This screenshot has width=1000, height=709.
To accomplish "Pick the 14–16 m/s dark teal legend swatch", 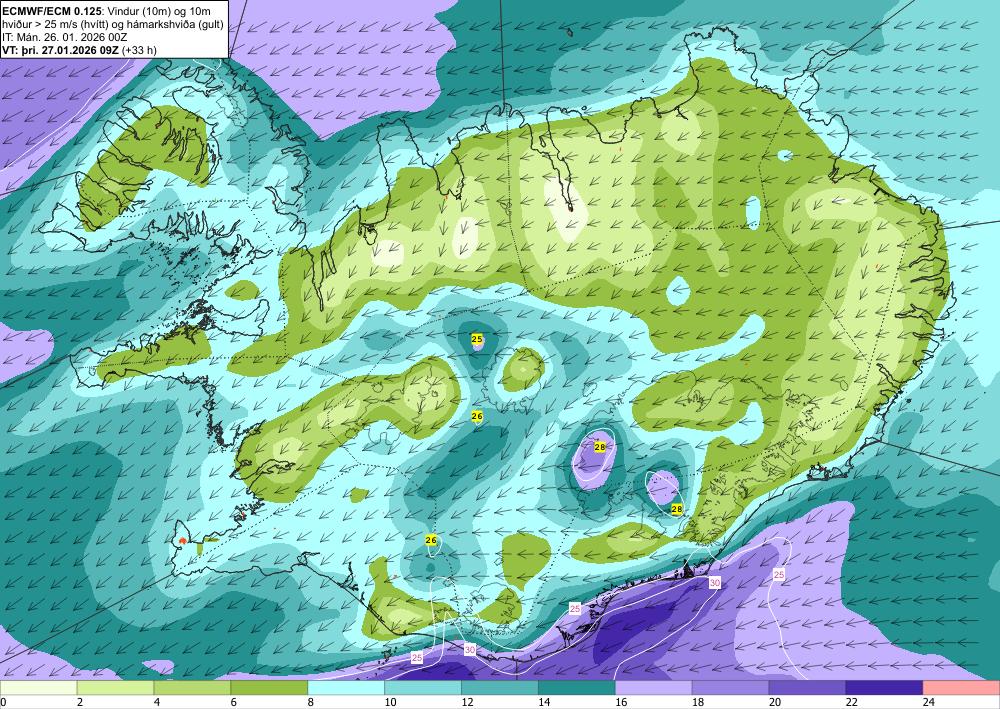I will [577, 688].
